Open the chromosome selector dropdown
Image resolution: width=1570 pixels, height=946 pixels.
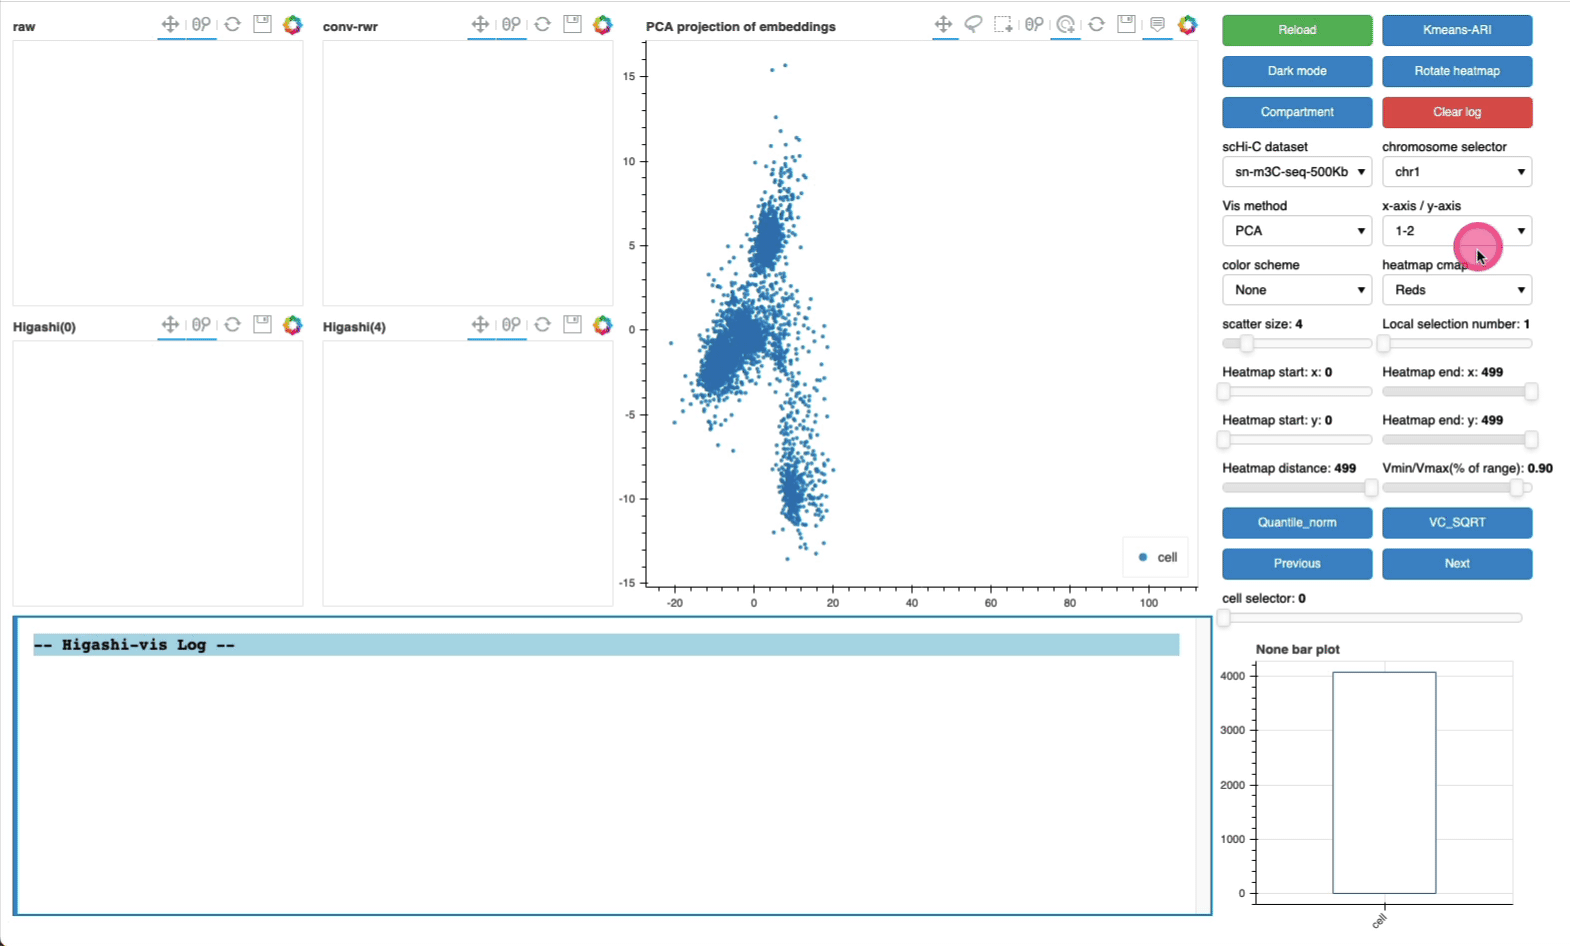point(1457,172)
